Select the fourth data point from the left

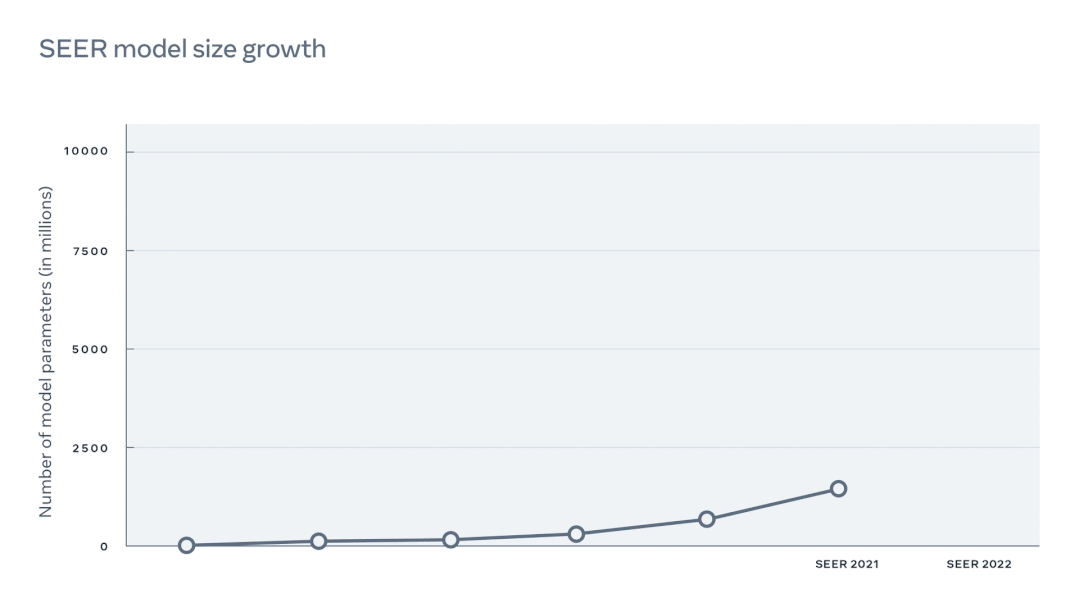pyautogui.click(x=576, y=534)
